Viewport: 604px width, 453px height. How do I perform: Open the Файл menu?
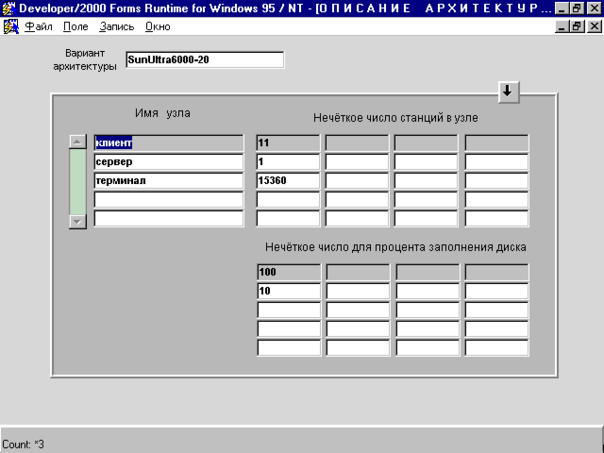[38, 27]
